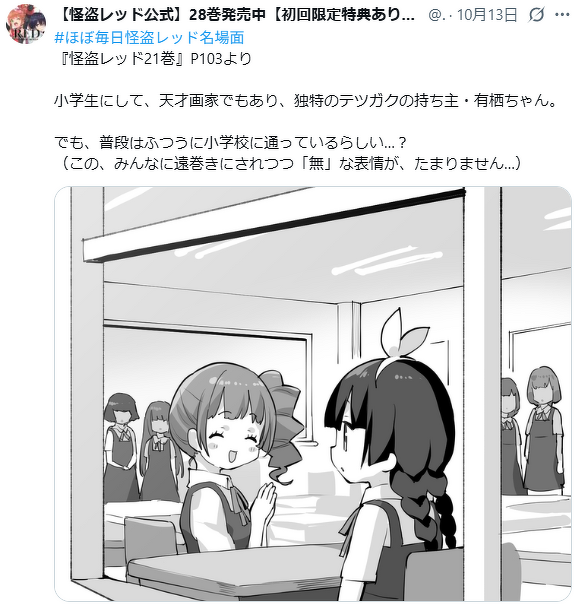Click the @. account handle
Screen dimensions: 579x604
click(x=435, y=15)
